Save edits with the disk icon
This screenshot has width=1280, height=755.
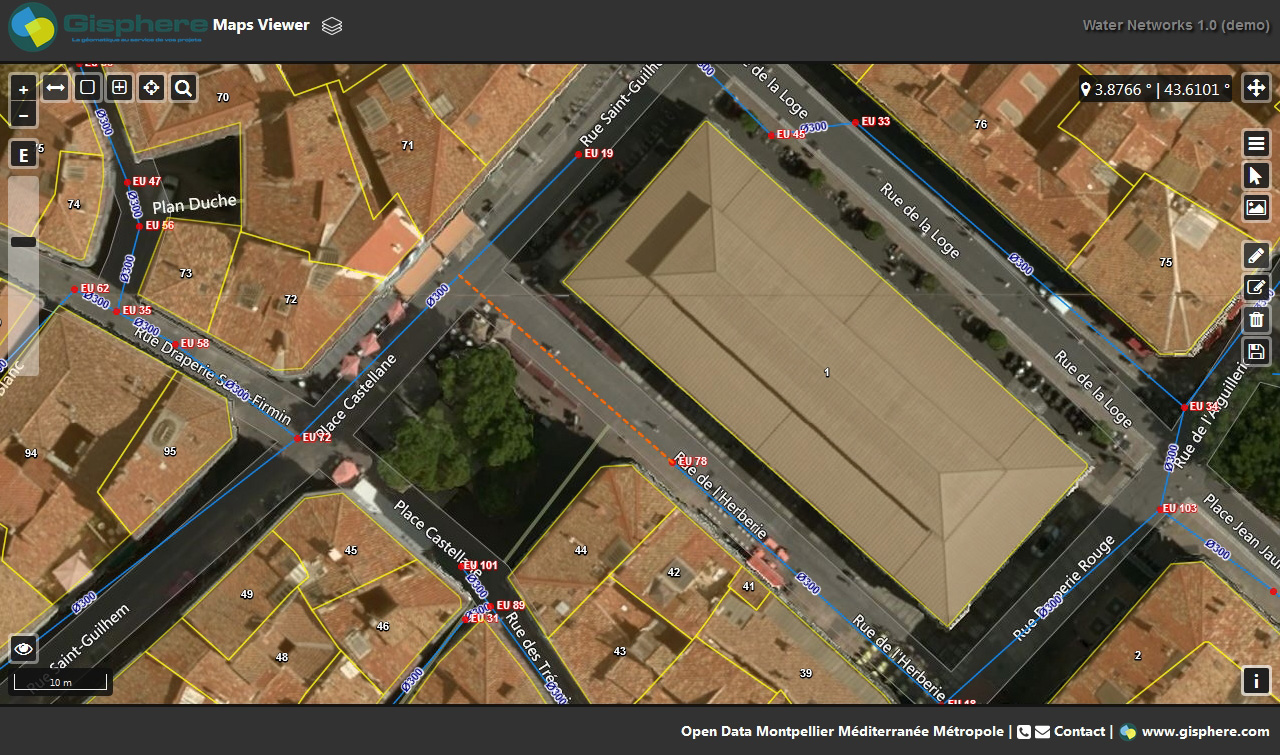[x=1256, y=351]
